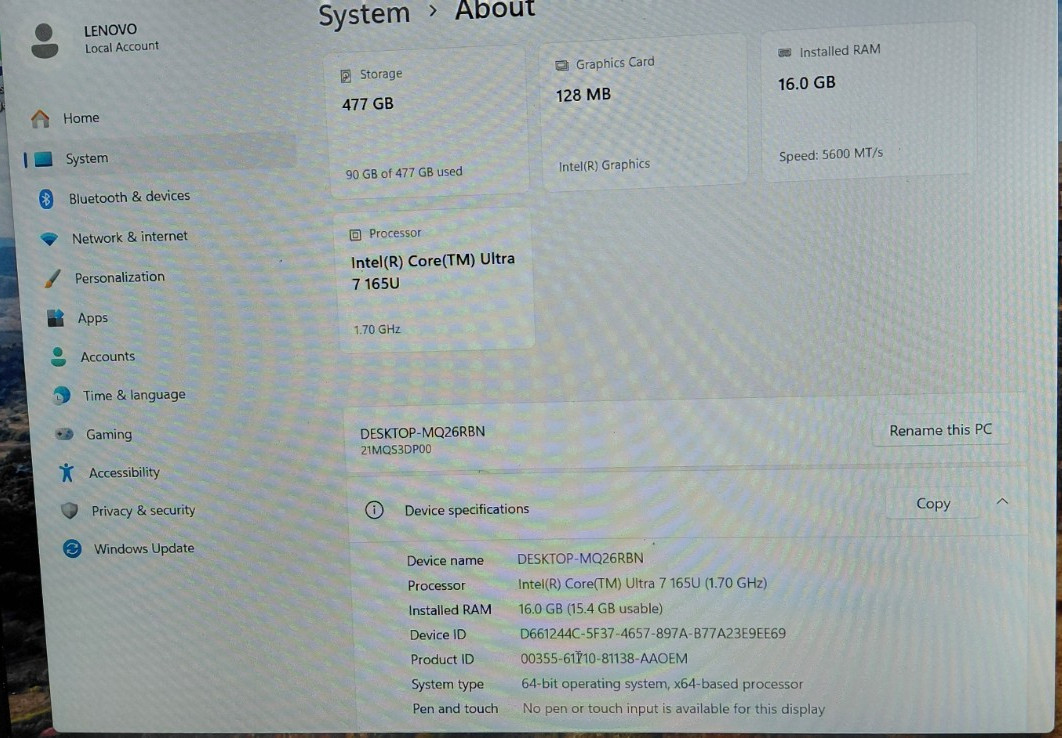Open Privacy & security settings
This screenshot has width=1062, height=738.
(x=143, y=511)
